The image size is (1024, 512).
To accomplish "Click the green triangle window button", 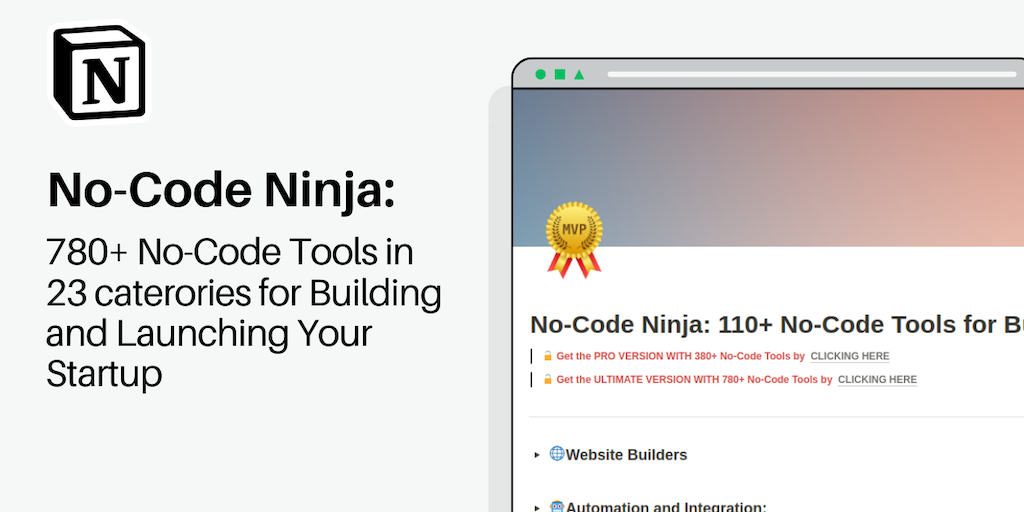I will [x=579, y=74].
